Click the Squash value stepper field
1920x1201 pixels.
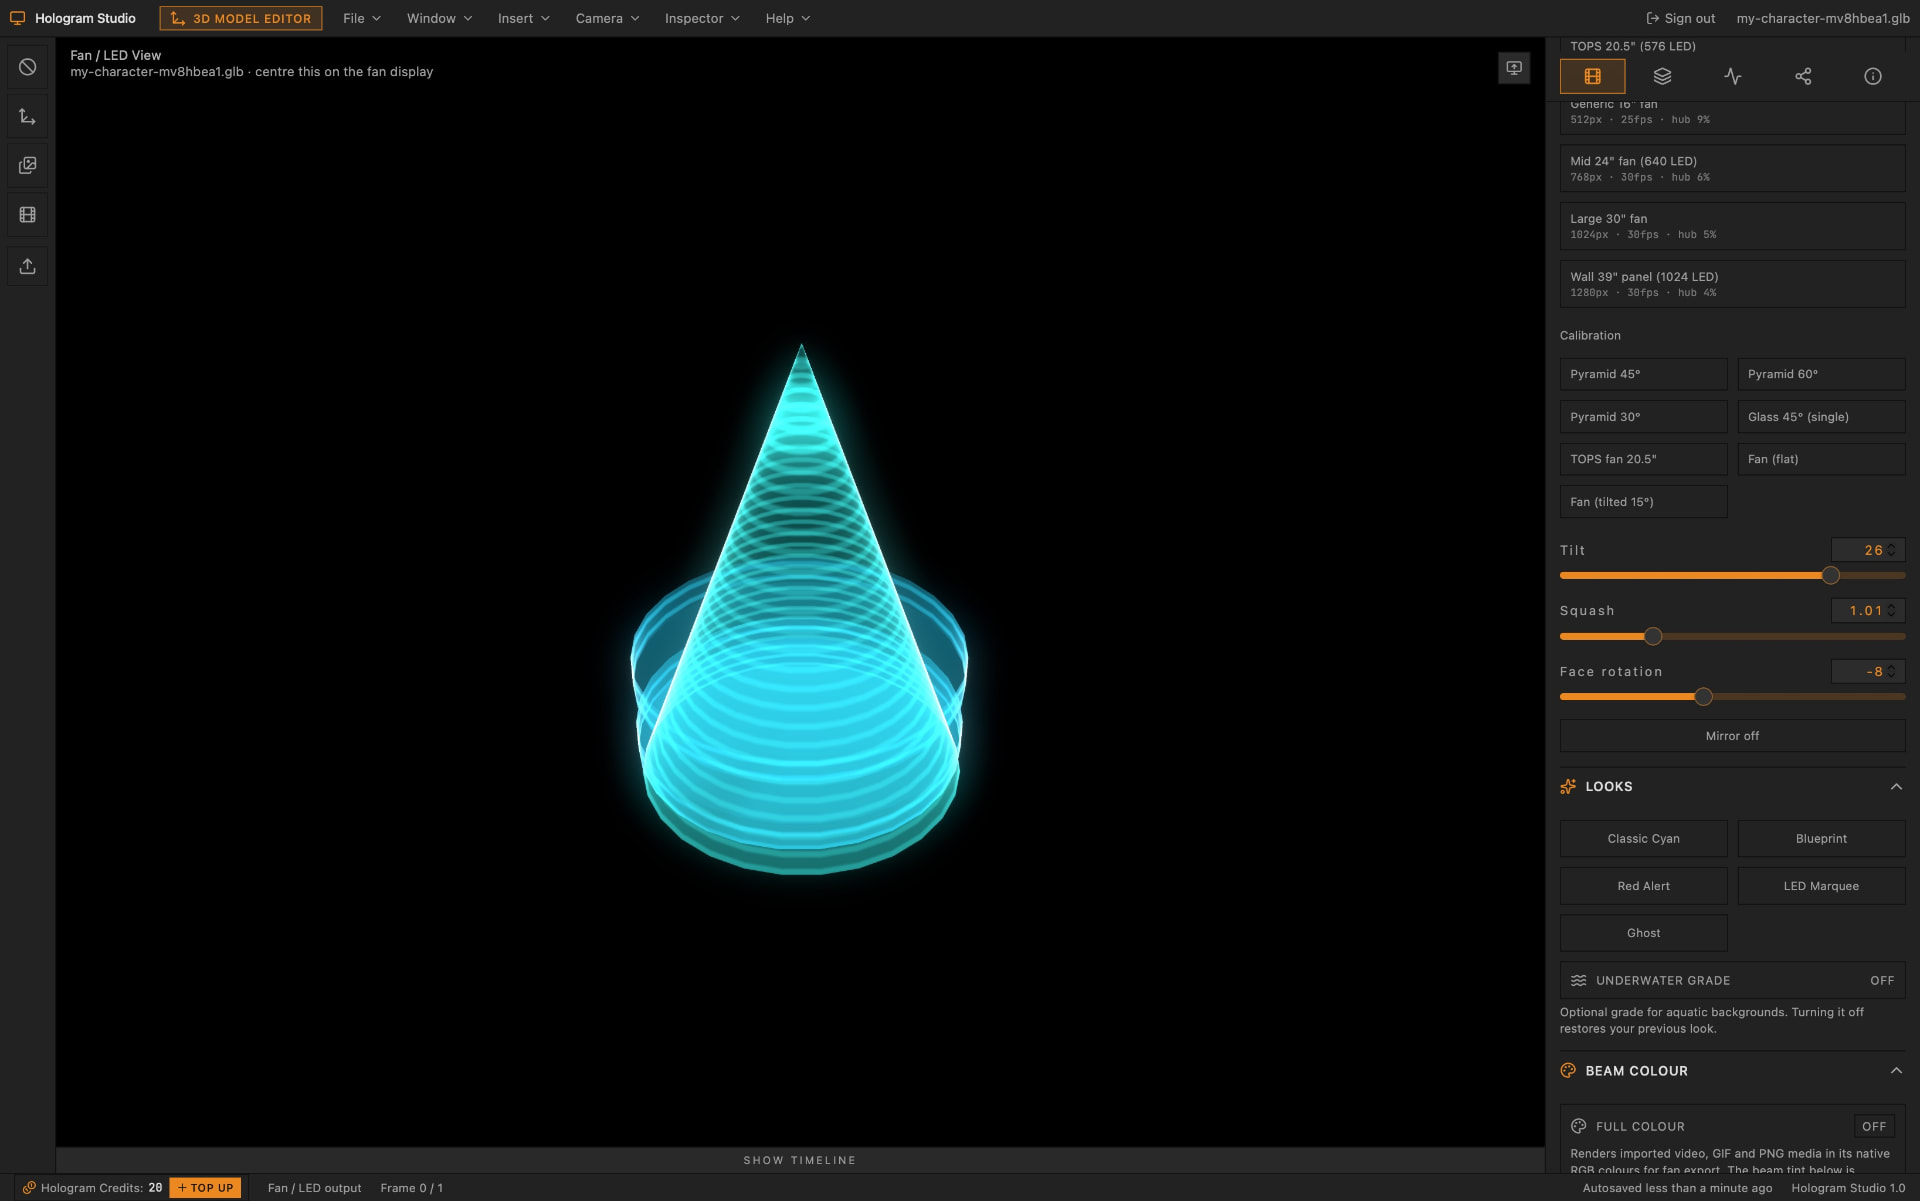coord(1868,611)
